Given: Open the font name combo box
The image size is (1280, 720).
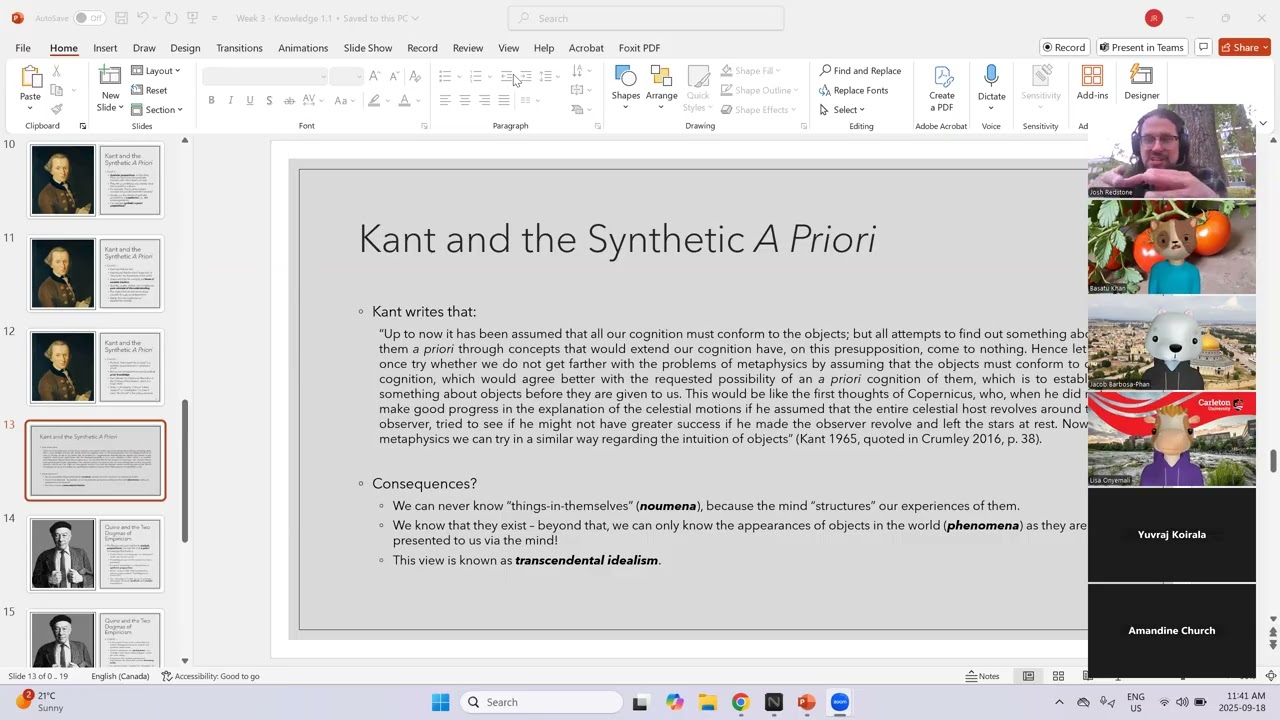Looking at the screenshot, I should tap(265, 76).
